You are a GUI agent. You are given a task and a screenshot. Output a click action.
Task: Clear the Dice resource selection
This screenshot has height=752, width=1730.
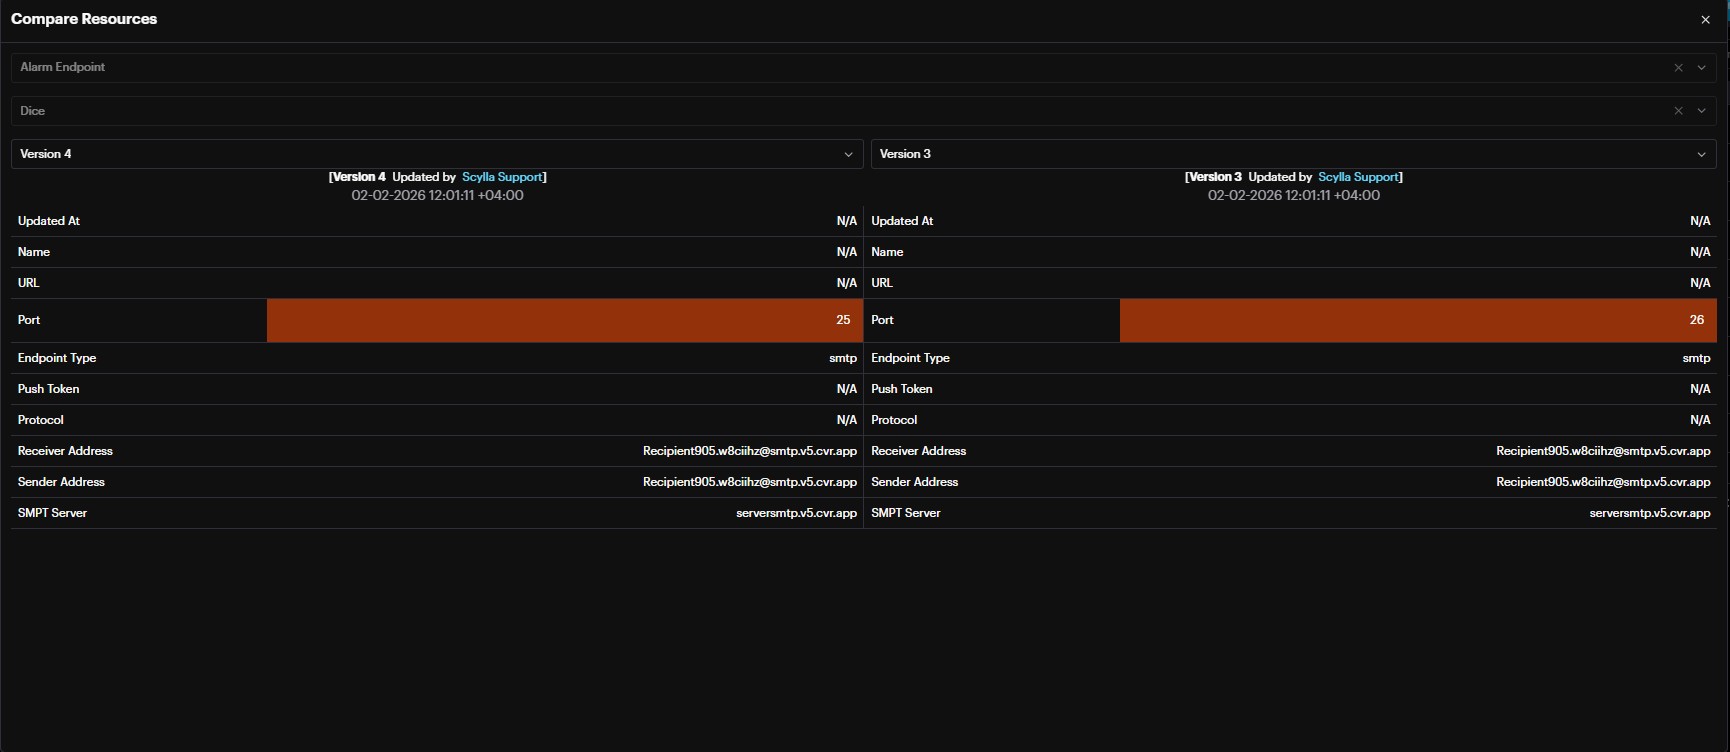(x=1678, y=111)
